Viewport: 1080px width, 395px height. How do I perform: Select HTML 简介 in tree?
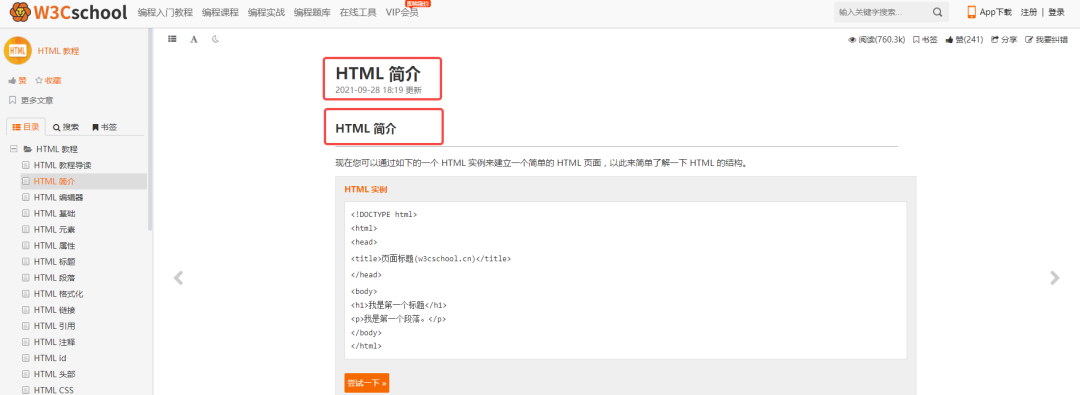(x=54, y=181)
